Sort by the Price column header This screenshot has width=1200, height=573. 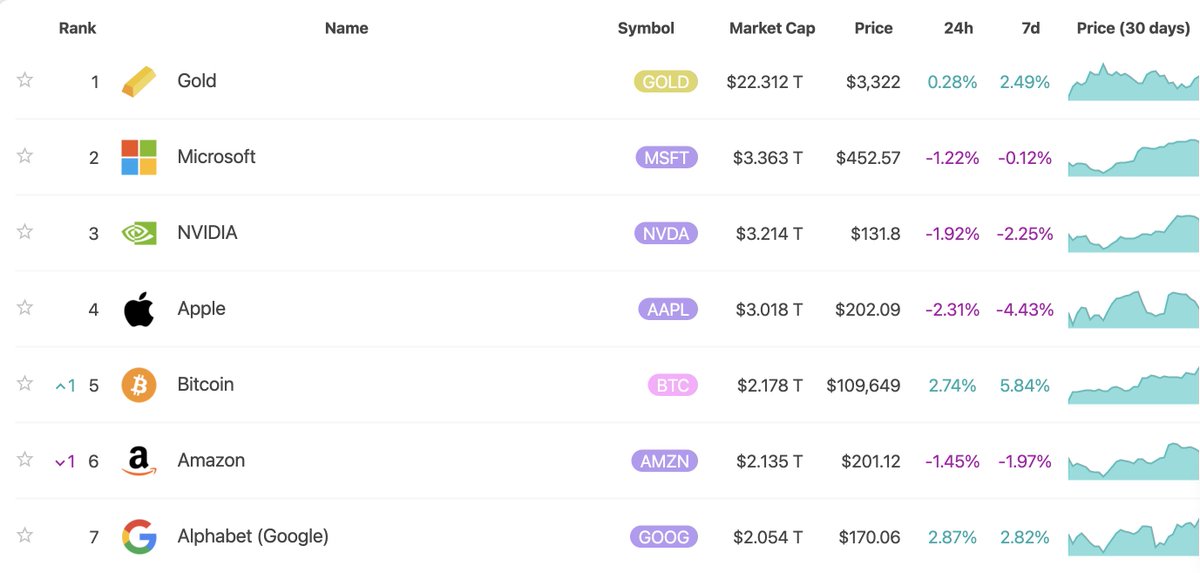[x=873, y=28]
